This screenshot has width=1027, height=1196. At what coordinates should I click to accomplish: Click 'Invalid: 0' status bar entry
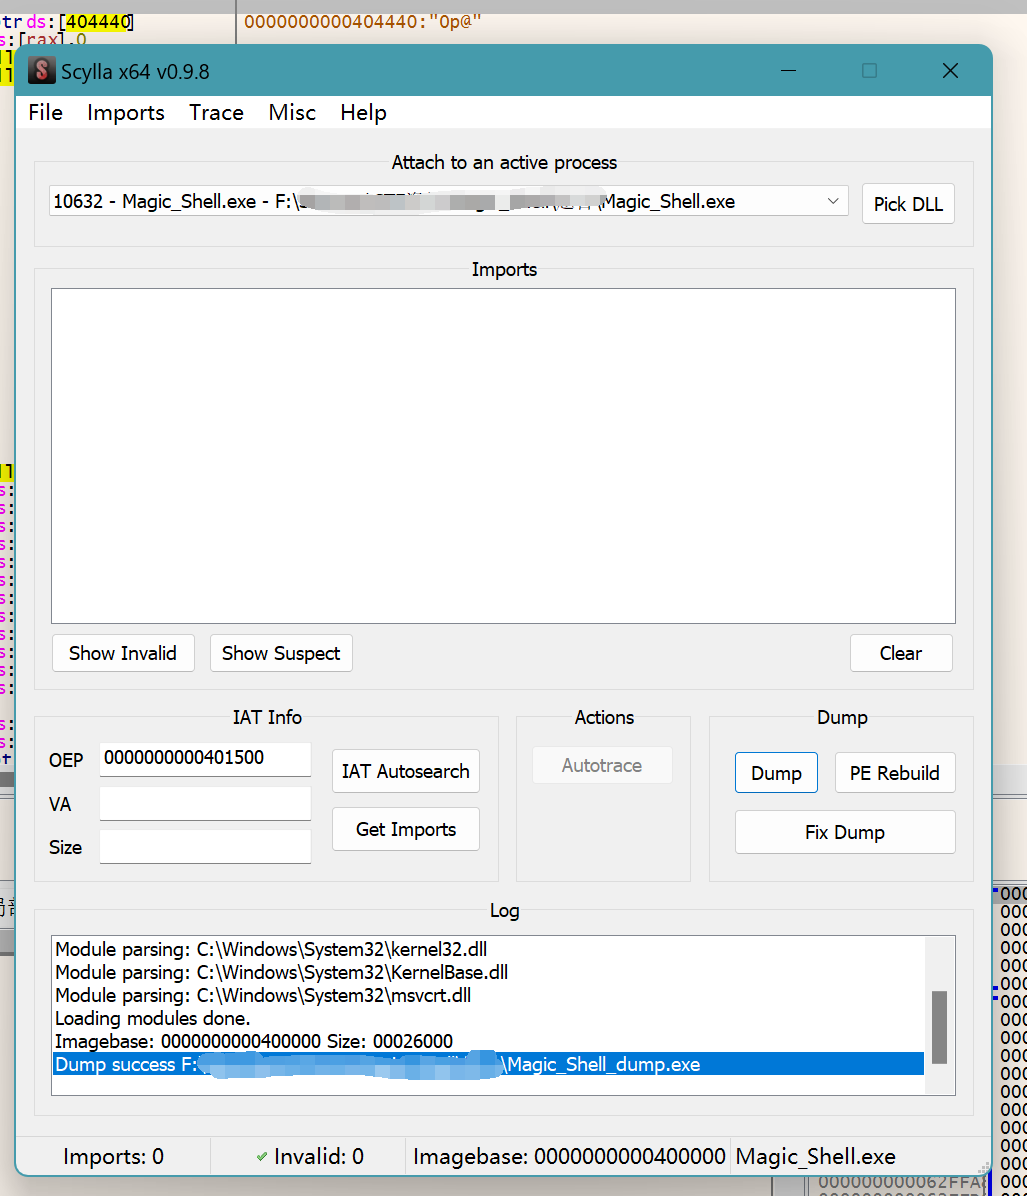click(x=318, y=1156)
